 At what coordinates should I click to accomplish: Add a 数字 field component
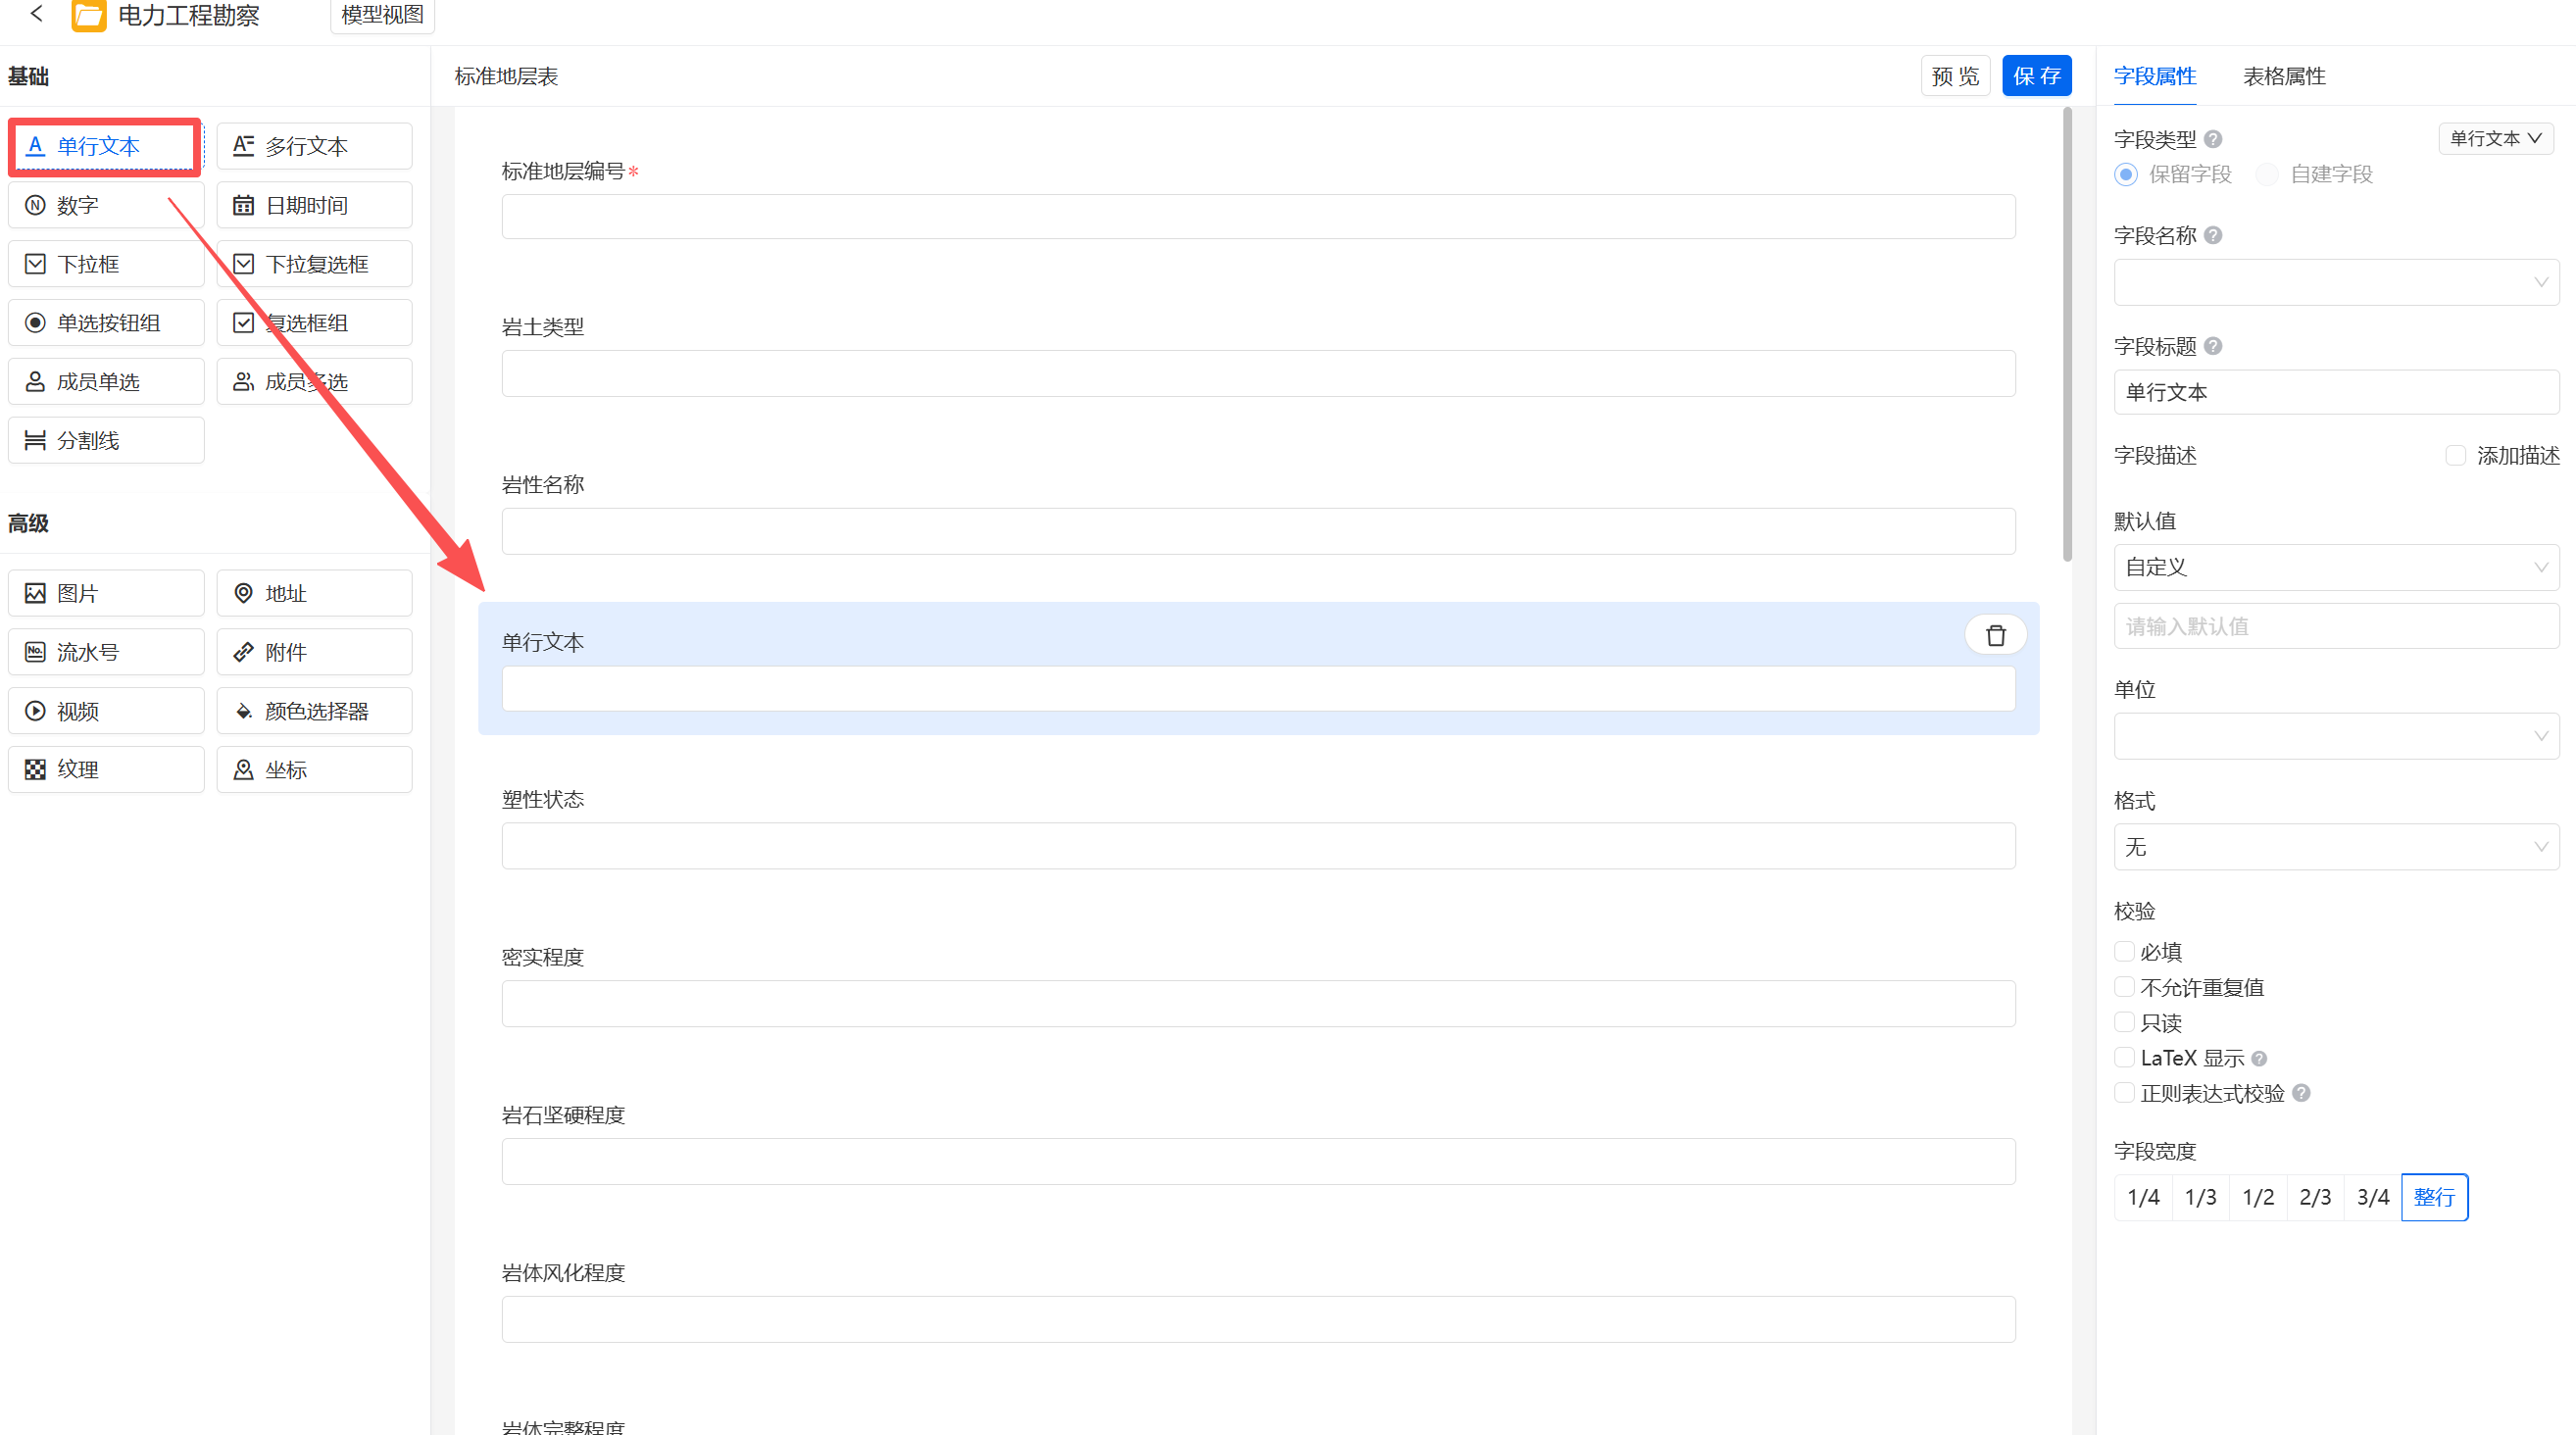pyautogui.click(x=106, y=205)
